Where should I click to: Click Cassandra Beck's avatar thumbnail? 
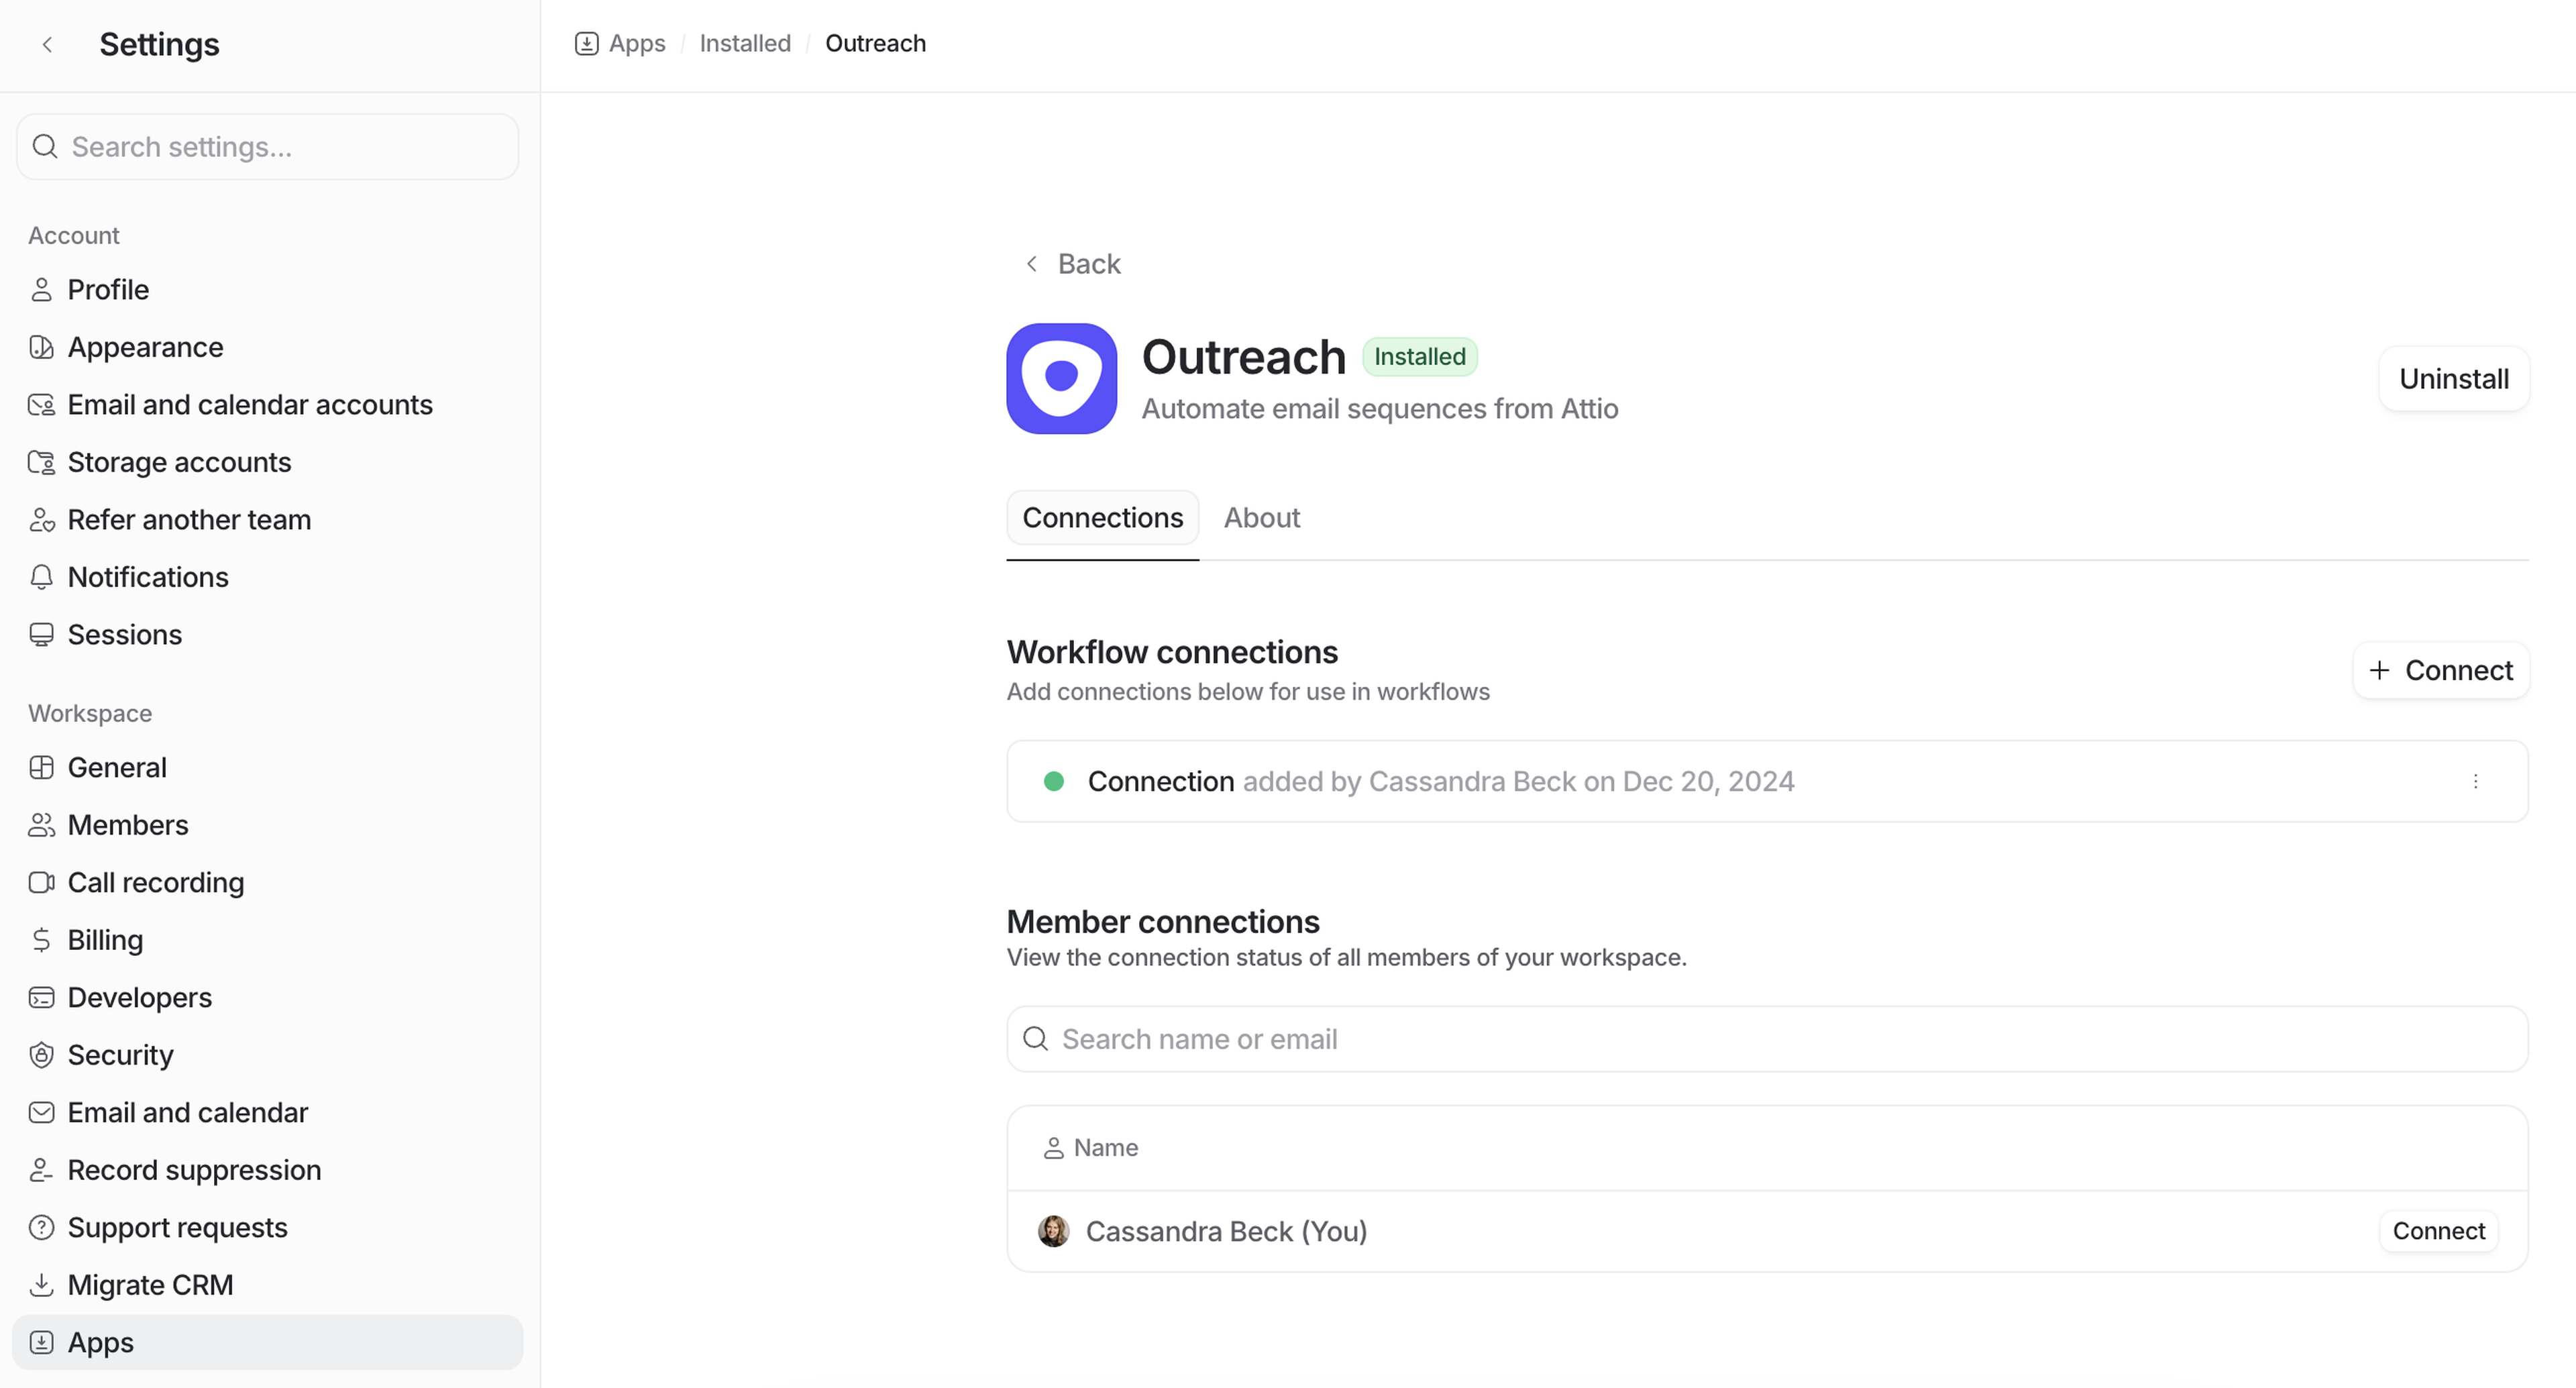click(x=1053, y=1231)
